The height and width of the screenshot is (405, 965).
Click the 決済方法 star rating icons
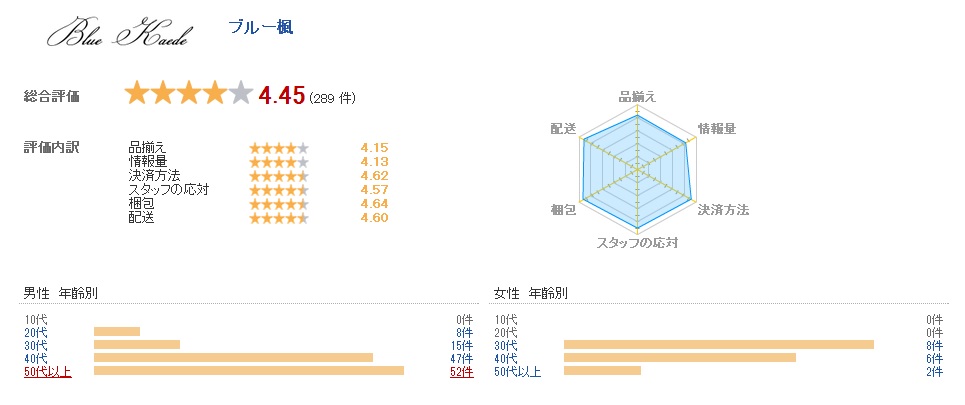point(278,176)
